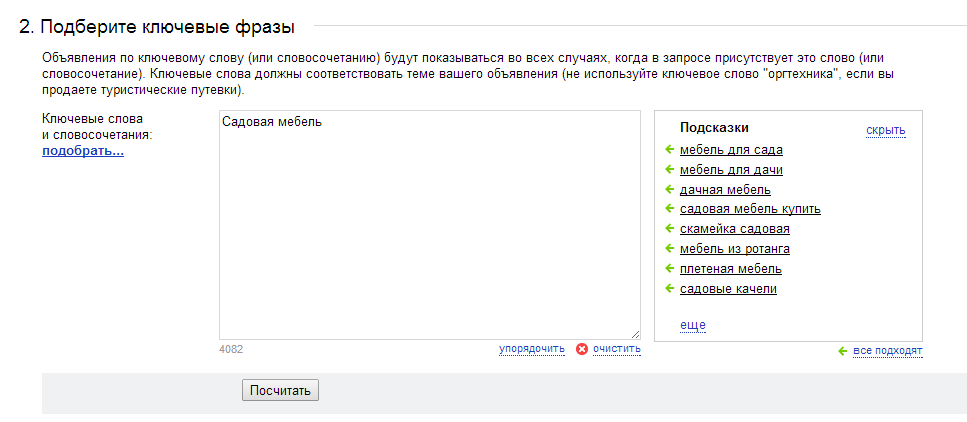Screen dimensions: 967x422
Task: Add плетеная мебель via arrow icon
Action: [669, 268]
